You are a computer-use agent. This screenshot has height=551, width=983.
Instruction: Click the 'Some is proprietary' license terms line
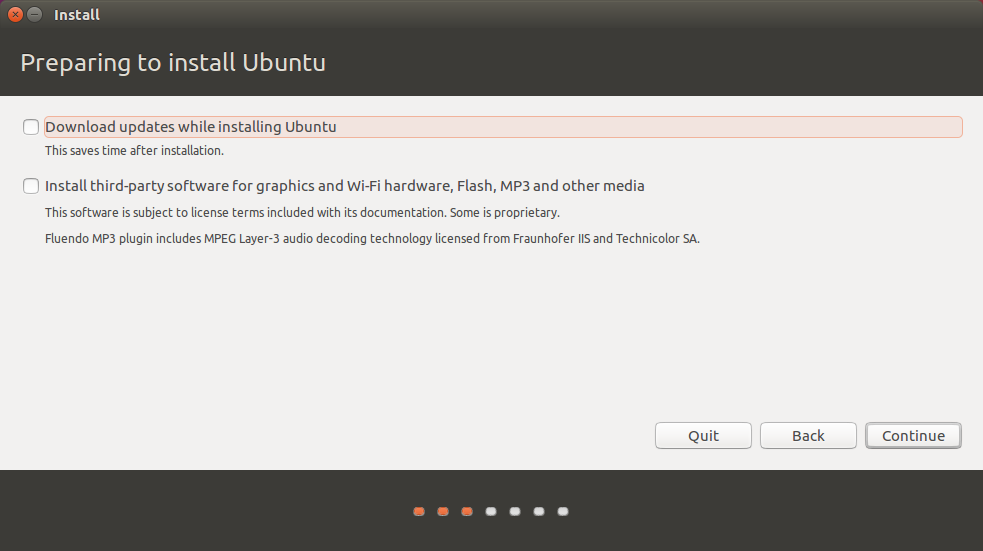(x=302, y=213)
